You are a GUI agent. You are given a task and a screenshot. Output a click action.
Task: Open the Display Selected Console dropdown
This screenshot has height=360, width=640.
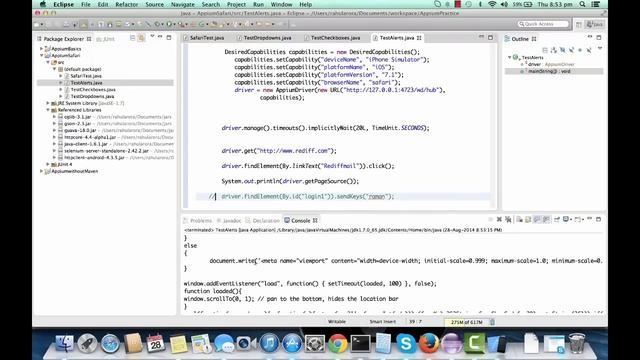[x=571, y=220]
